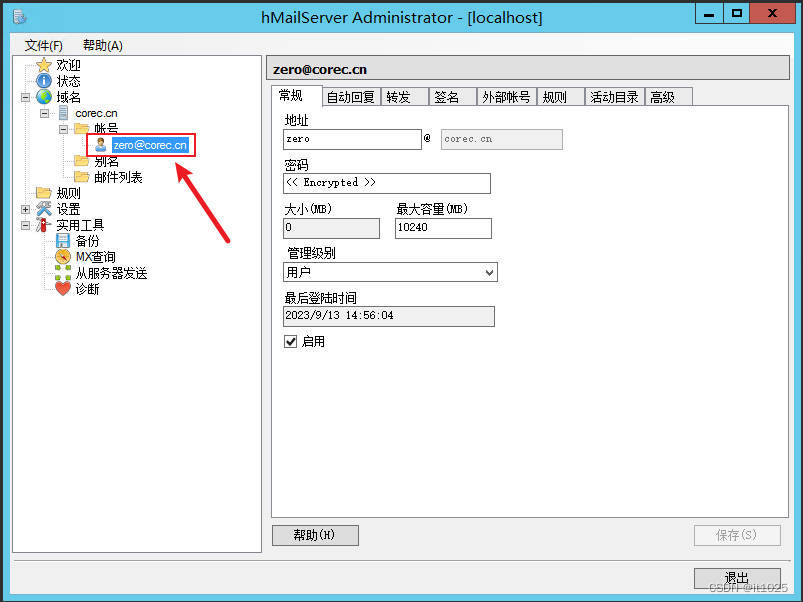Click the floppy disk icon beside 备份
The width and height of the screenshot is (803, 602).
pyautogui.click(x=63, y=241)
